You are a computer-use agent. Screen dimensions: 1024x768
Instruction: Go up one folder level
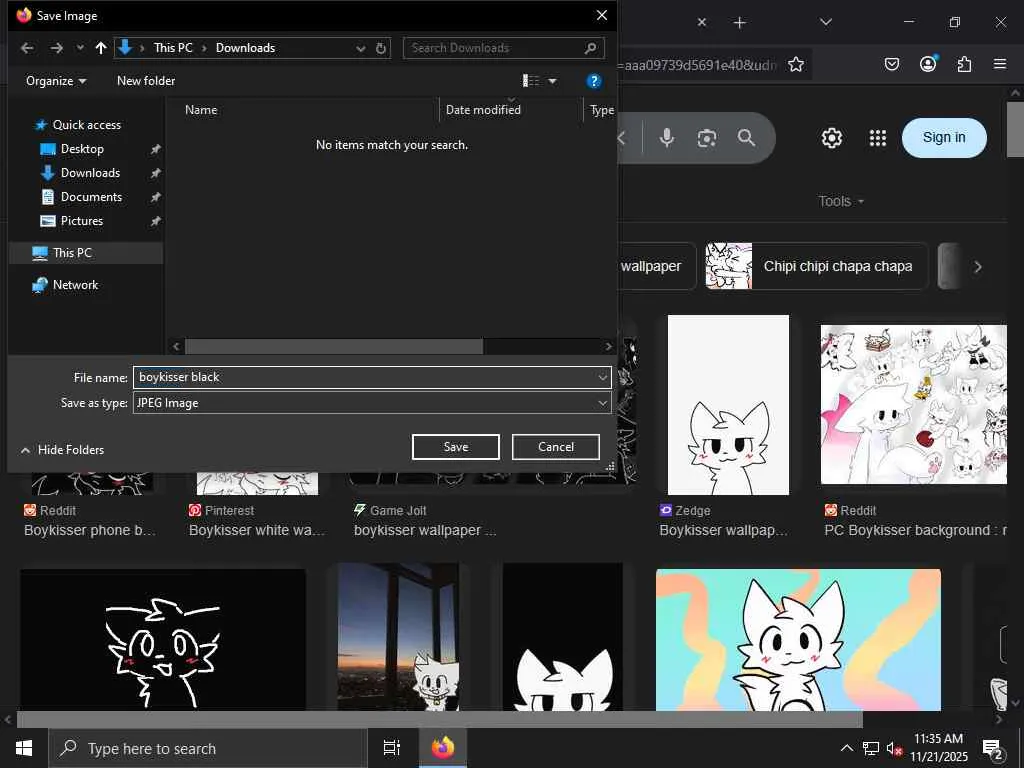click(101, 48)
